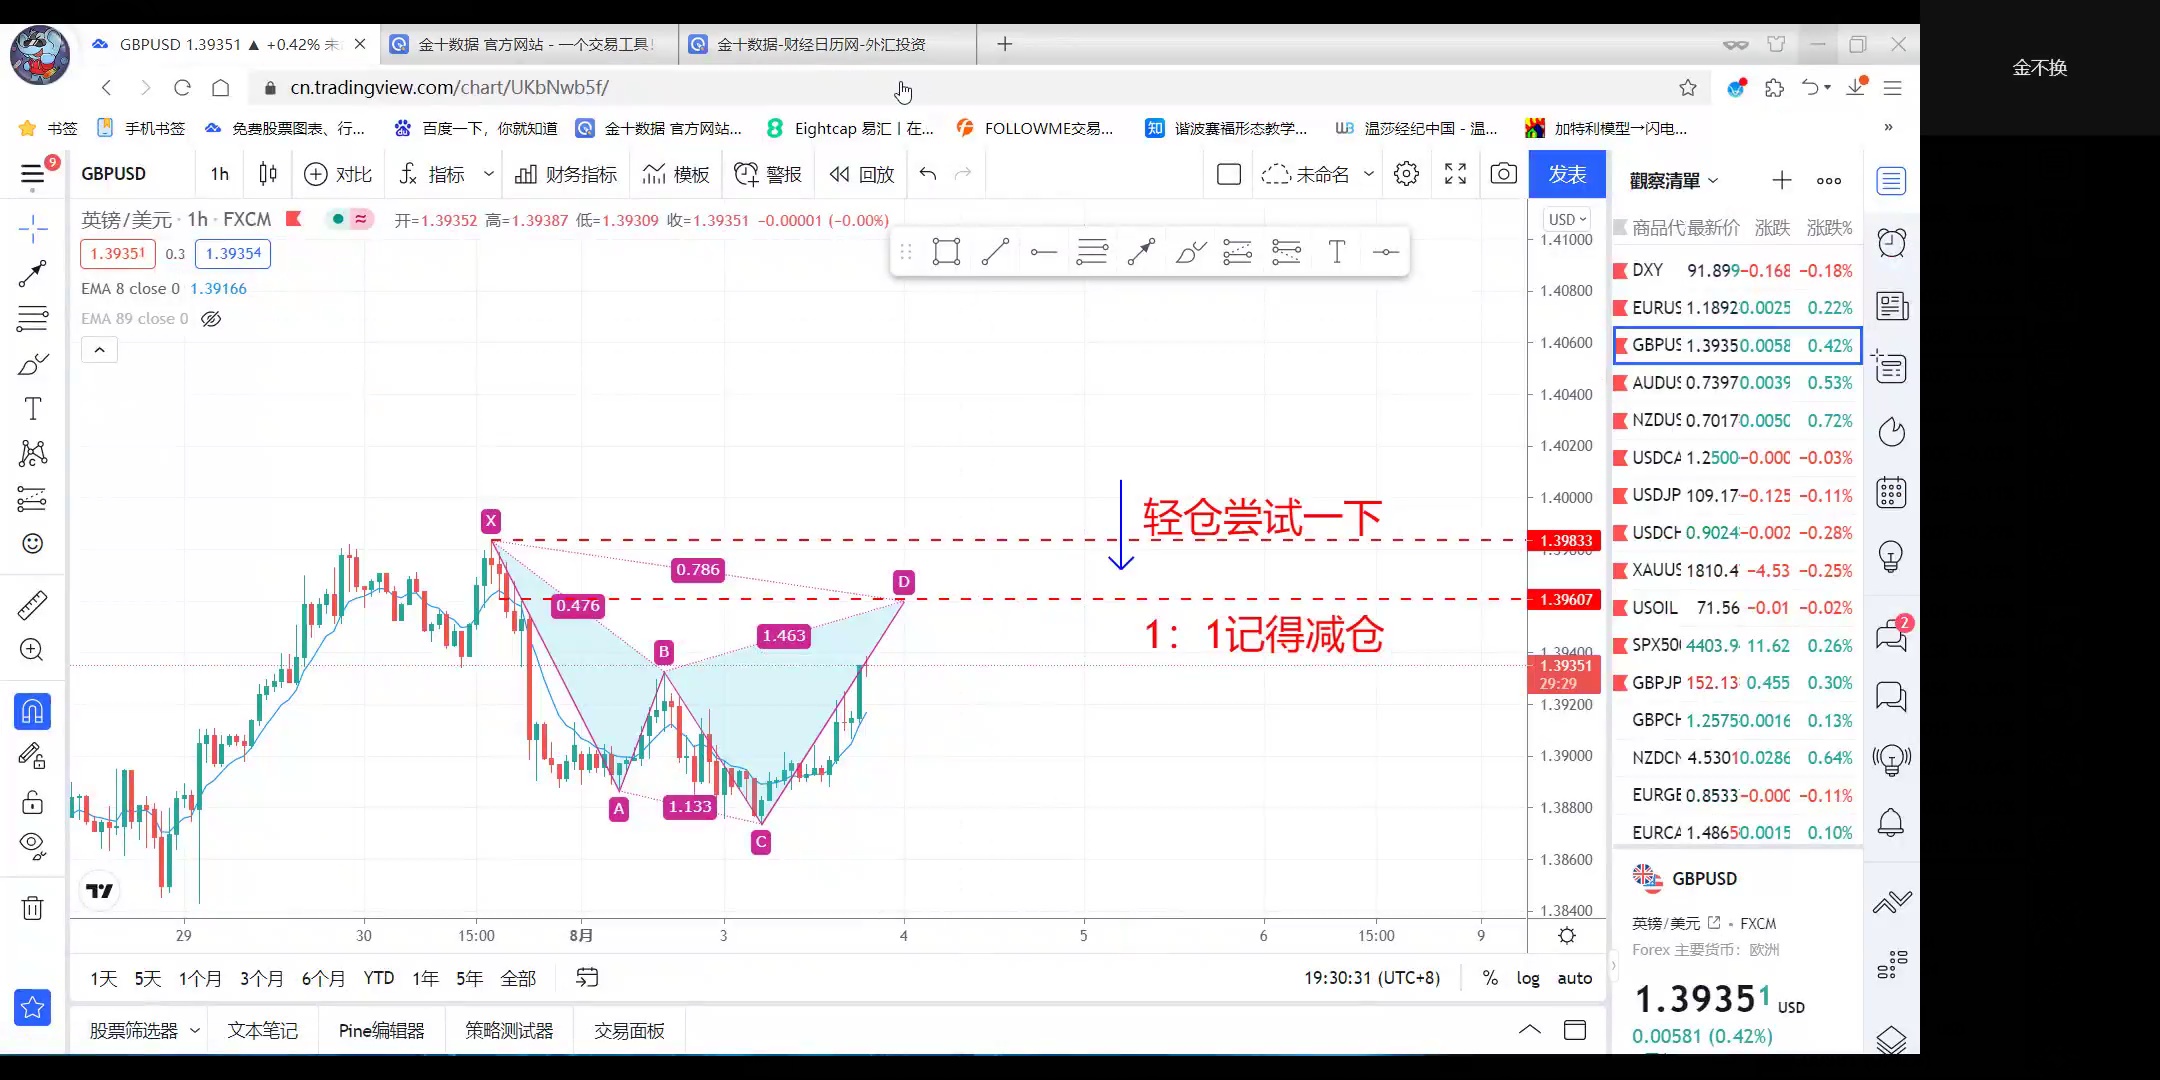The image size is (2160, 1080).
Task: Take a chart snapshot with camera icon
Action: [1503, 174]
